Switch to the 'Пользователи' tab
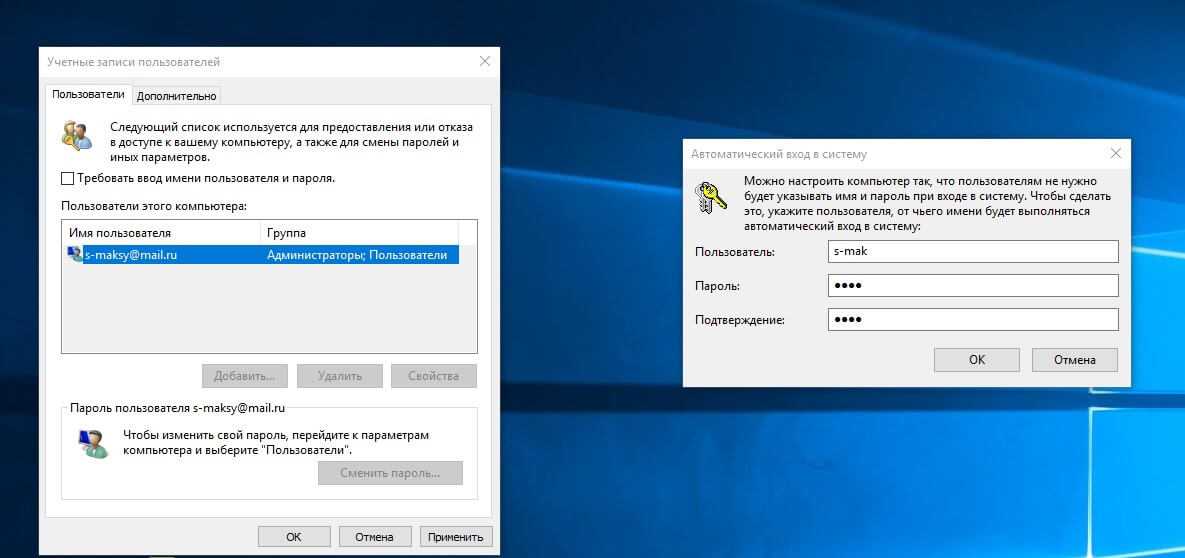This screenshot has width=1185, height=558. 88,95
